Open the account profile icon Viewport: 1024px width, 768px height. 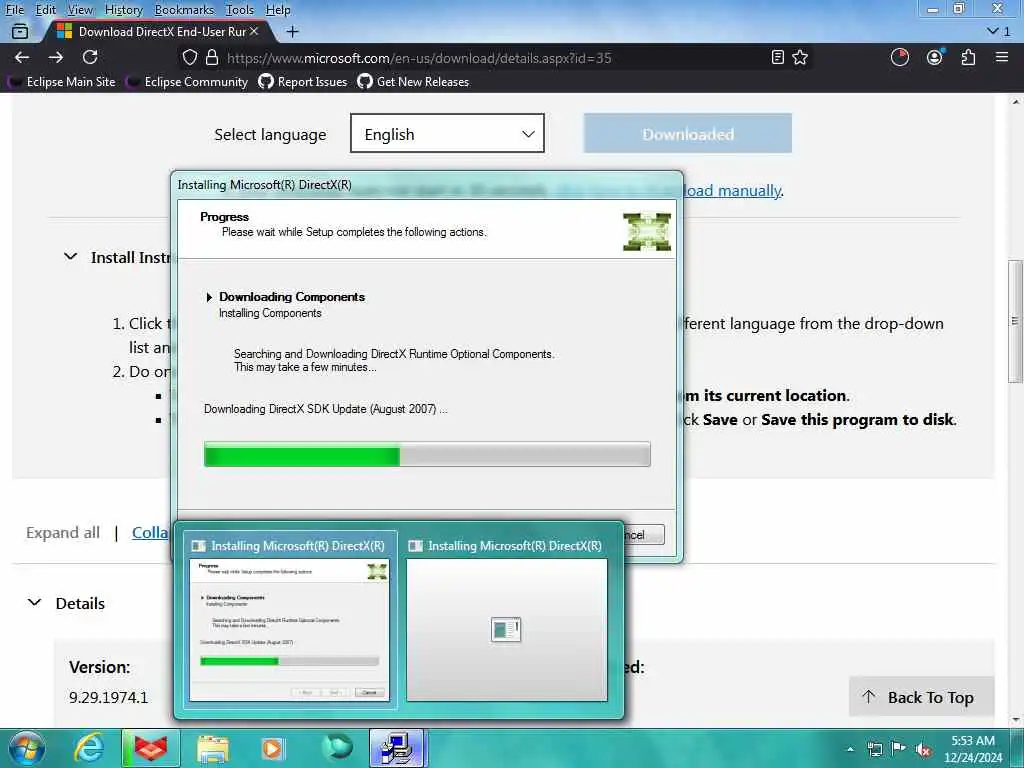[x=935, y=57]
